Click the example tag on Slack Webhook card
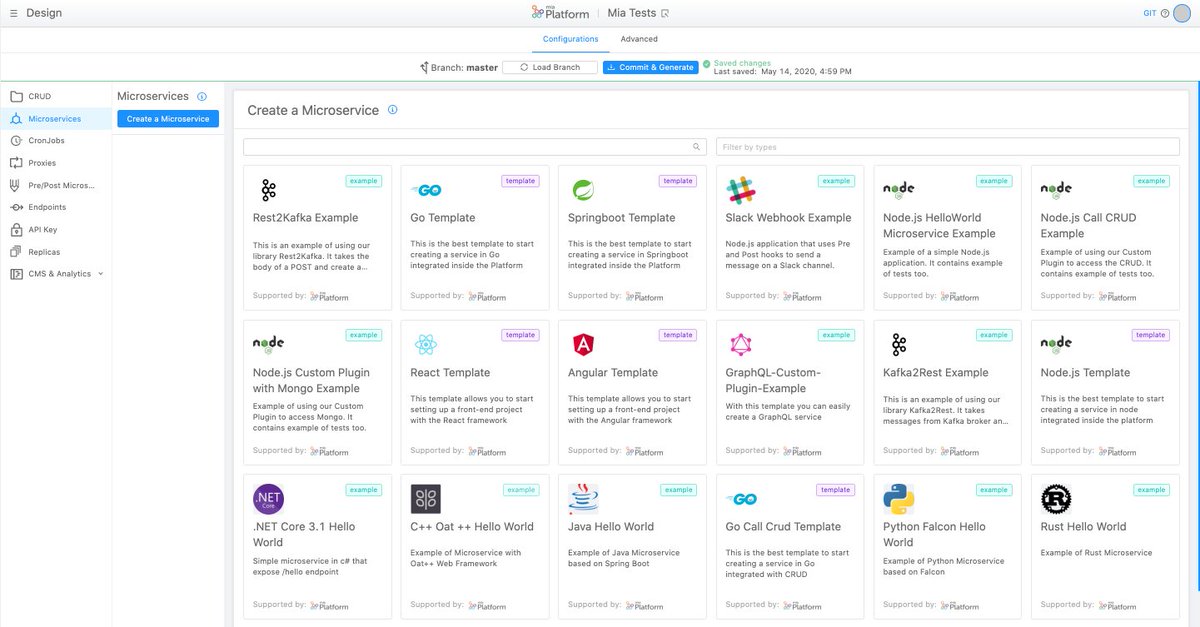 point(836,181)
